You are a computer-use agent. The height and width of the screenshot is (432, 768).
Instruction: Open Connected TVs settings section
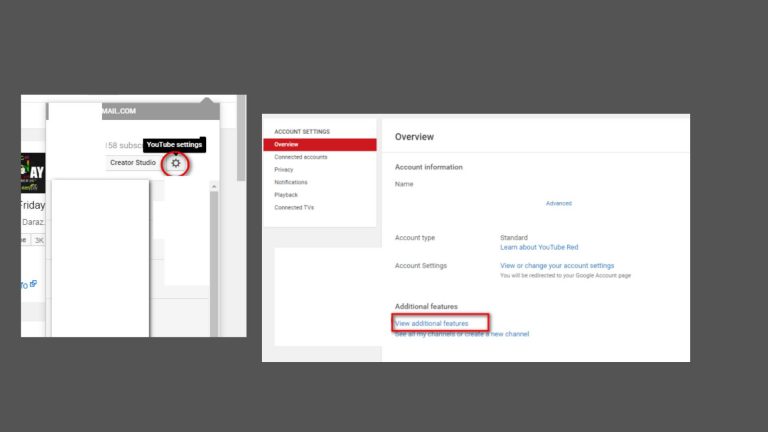[294, 208]
